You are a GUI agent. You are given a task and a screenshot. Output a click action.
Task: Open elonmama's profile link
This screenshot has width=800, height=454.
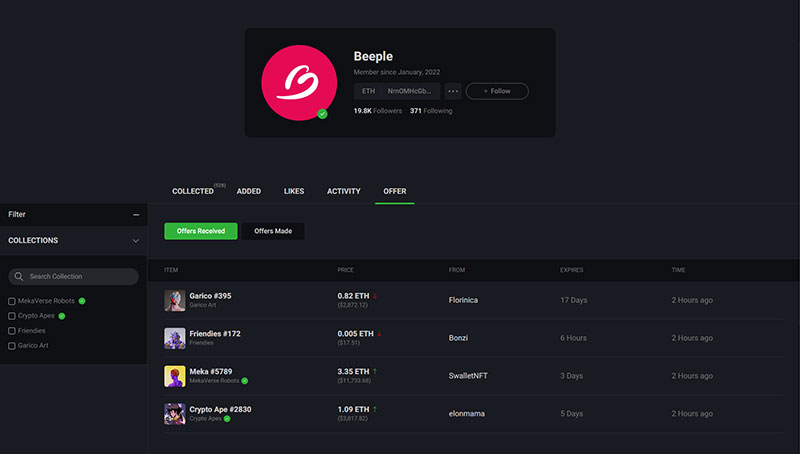click(x=467, y=413)
